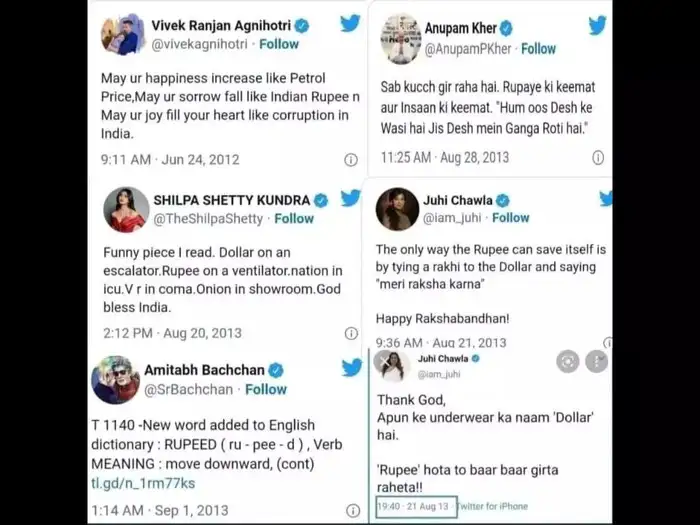This screenshot has width=700, height=525.
Task: View Shilpa Shetty Kundra's profile avatar
Action: pos(126,208)
